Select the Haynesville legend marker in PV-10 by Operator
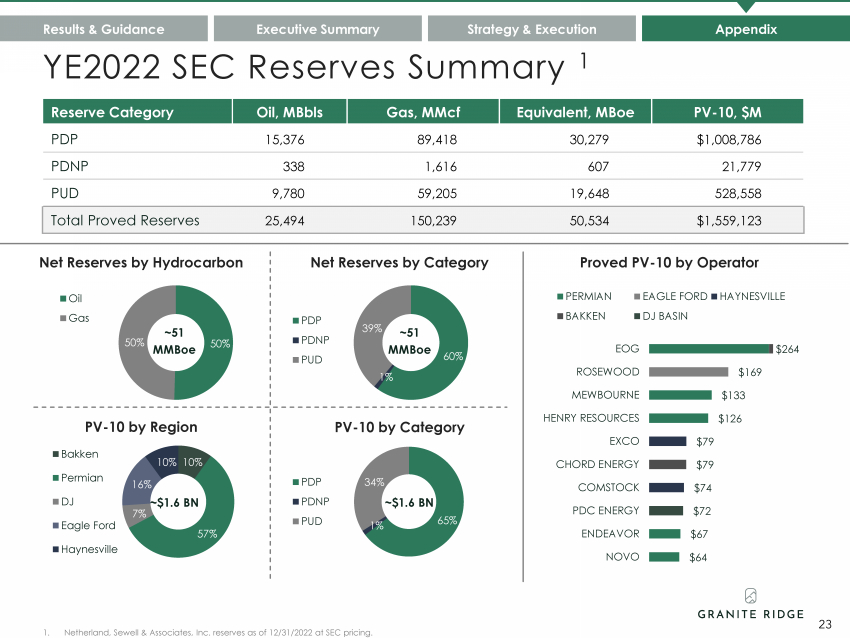The image size is (850, 638). [x=714, y=297]
